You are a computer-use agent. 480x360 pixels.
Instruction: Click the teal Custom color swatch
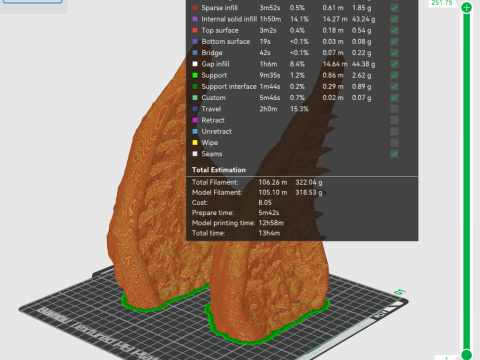pos(195,98)
